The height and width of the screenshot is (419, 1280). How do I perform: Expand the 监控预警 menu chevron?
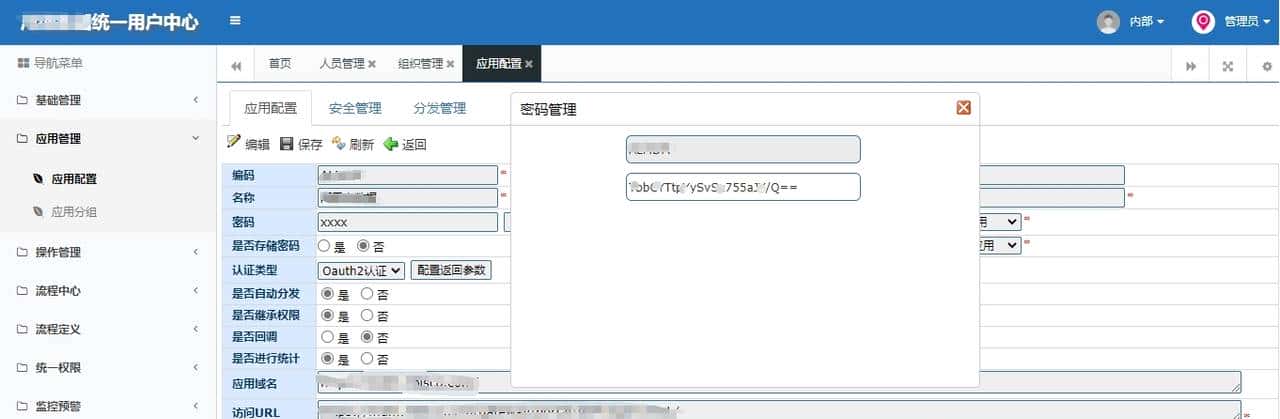click(x=196, y=406)
